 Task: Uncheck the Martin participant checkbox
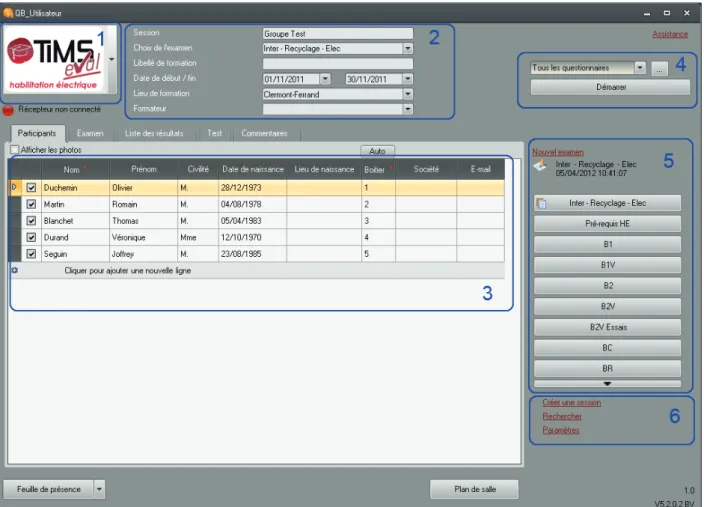click(x=31, y=204)
